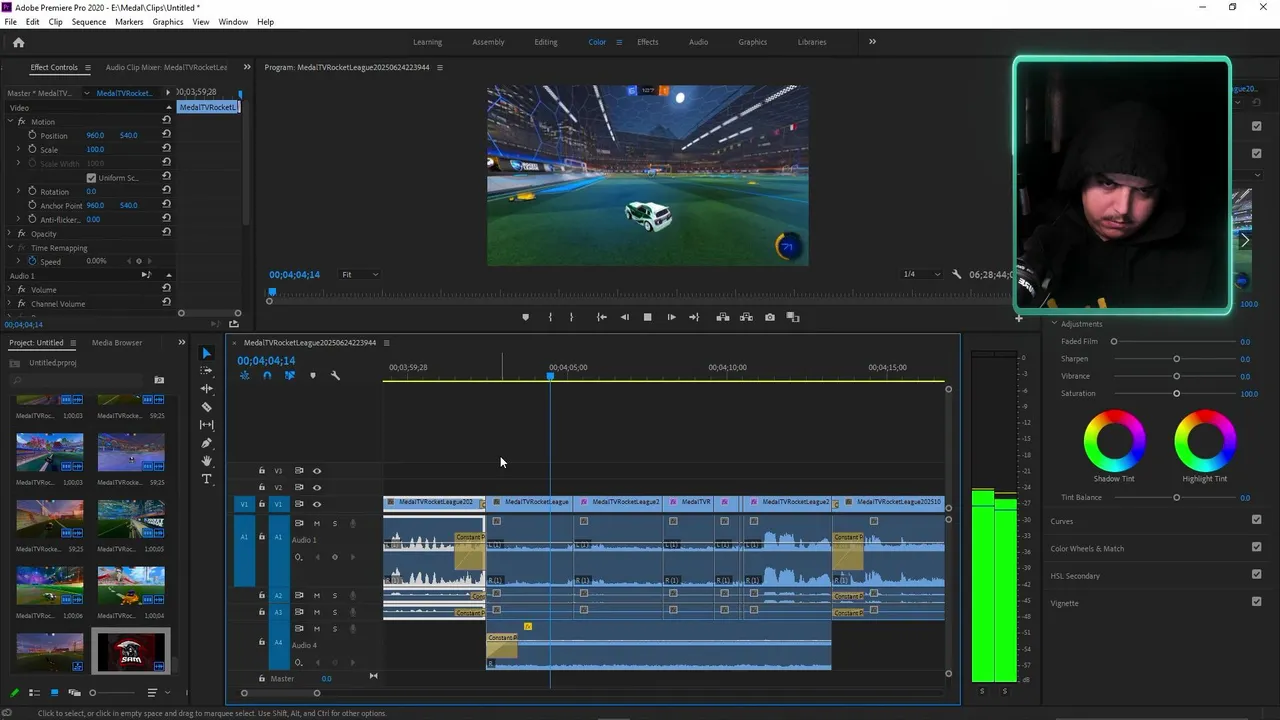Click Go to In point button
Image resolution: width=1280 pixels, height=720 pixels.
601,317
